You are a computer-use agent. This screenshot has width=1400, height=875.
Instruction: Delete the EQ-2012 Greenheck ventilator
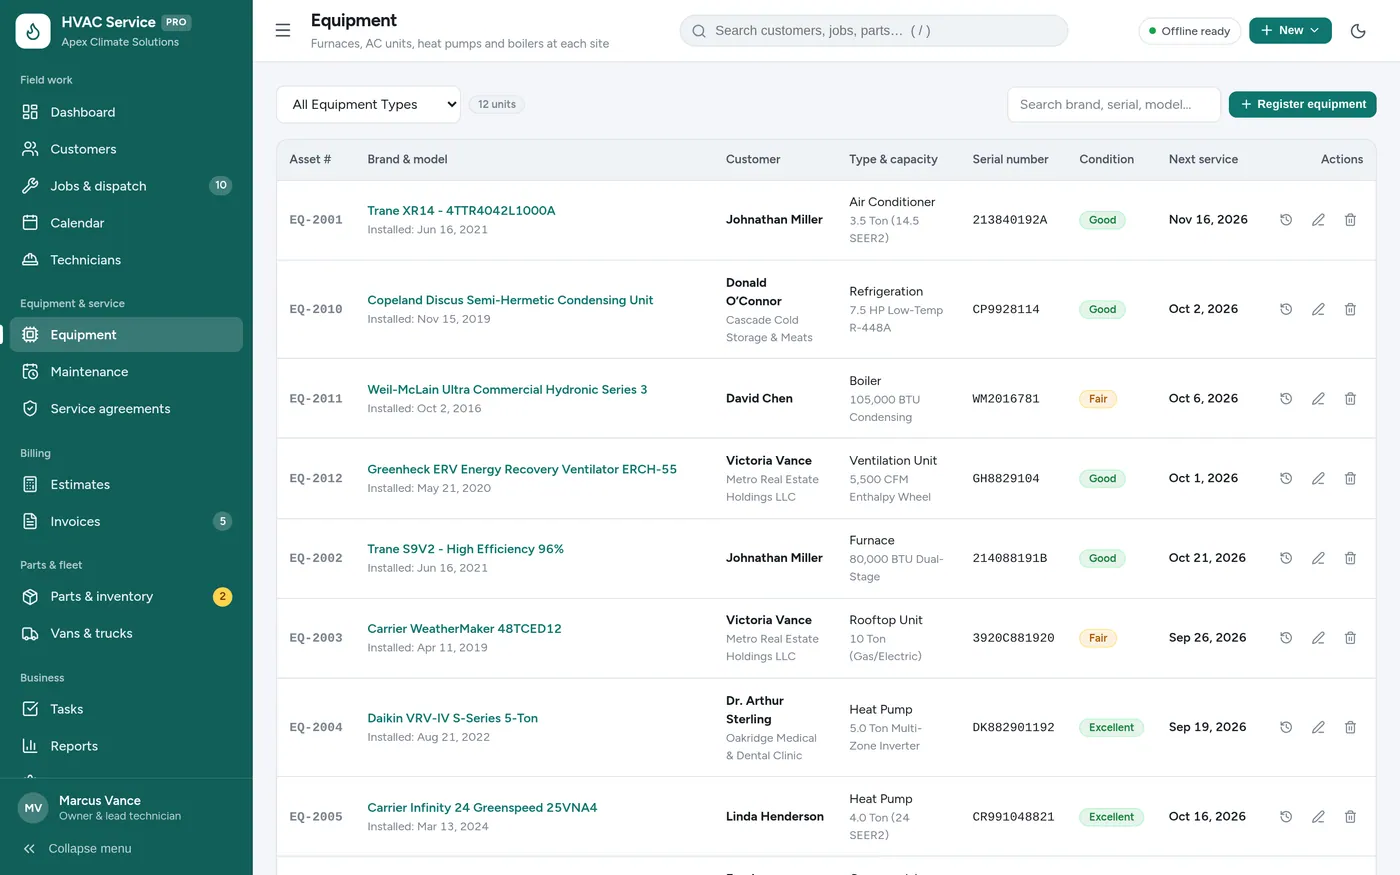pos(1350,479)
